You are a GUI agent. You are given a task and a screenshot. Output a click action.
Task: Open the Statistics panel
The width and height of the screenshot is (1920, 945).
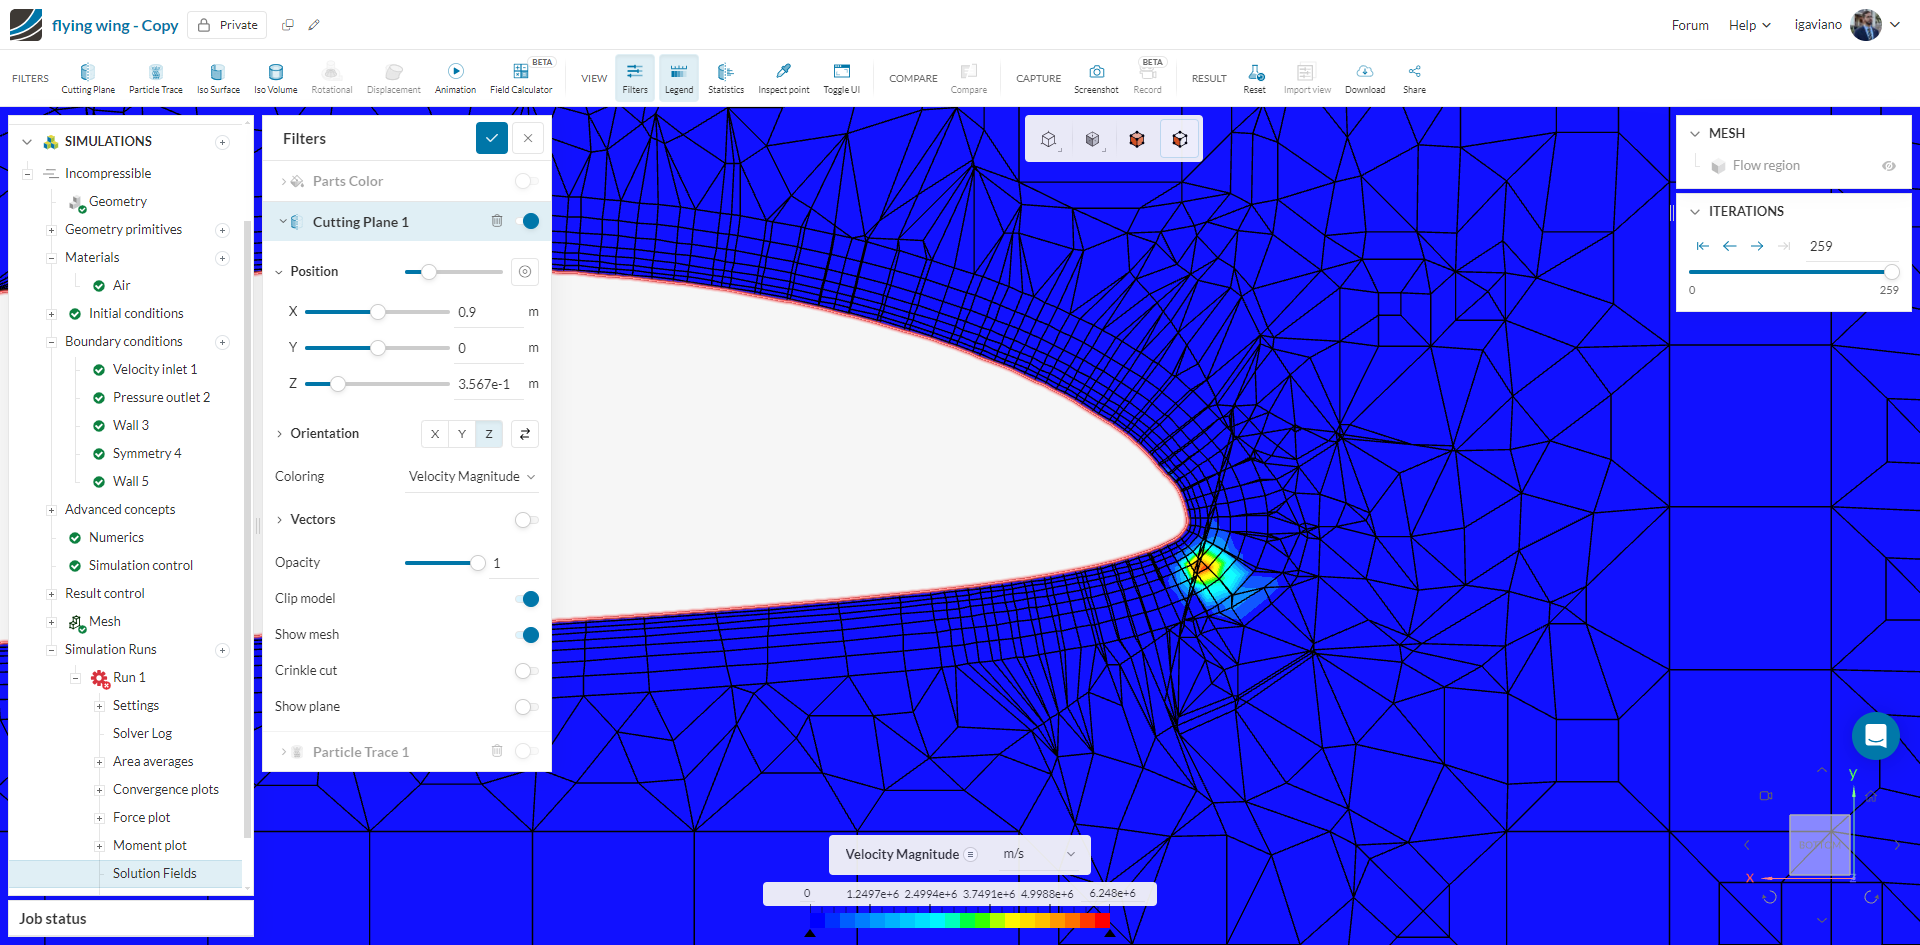(726, 78)
